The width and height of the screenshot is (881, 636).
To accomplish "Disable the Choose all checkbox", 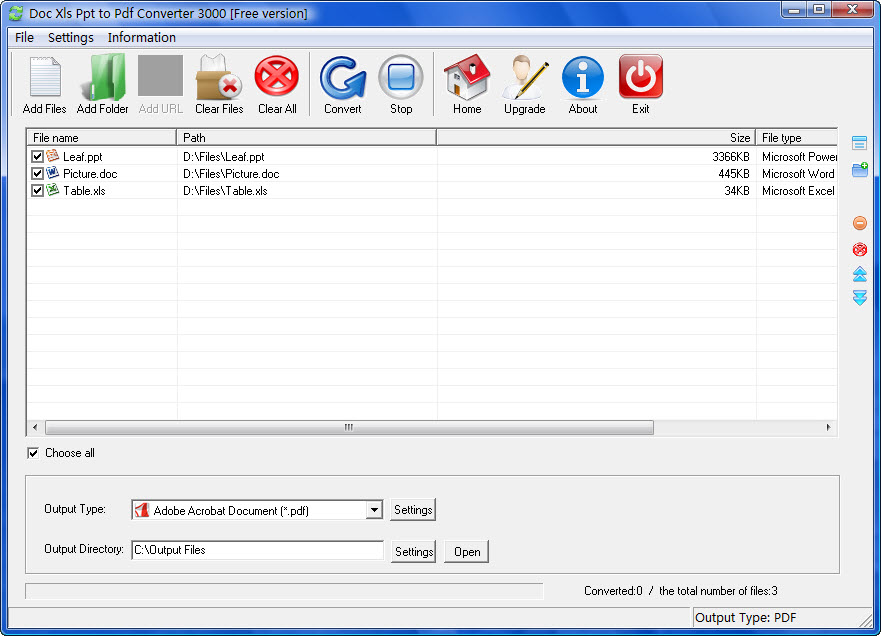I will (x=34, y=452).
